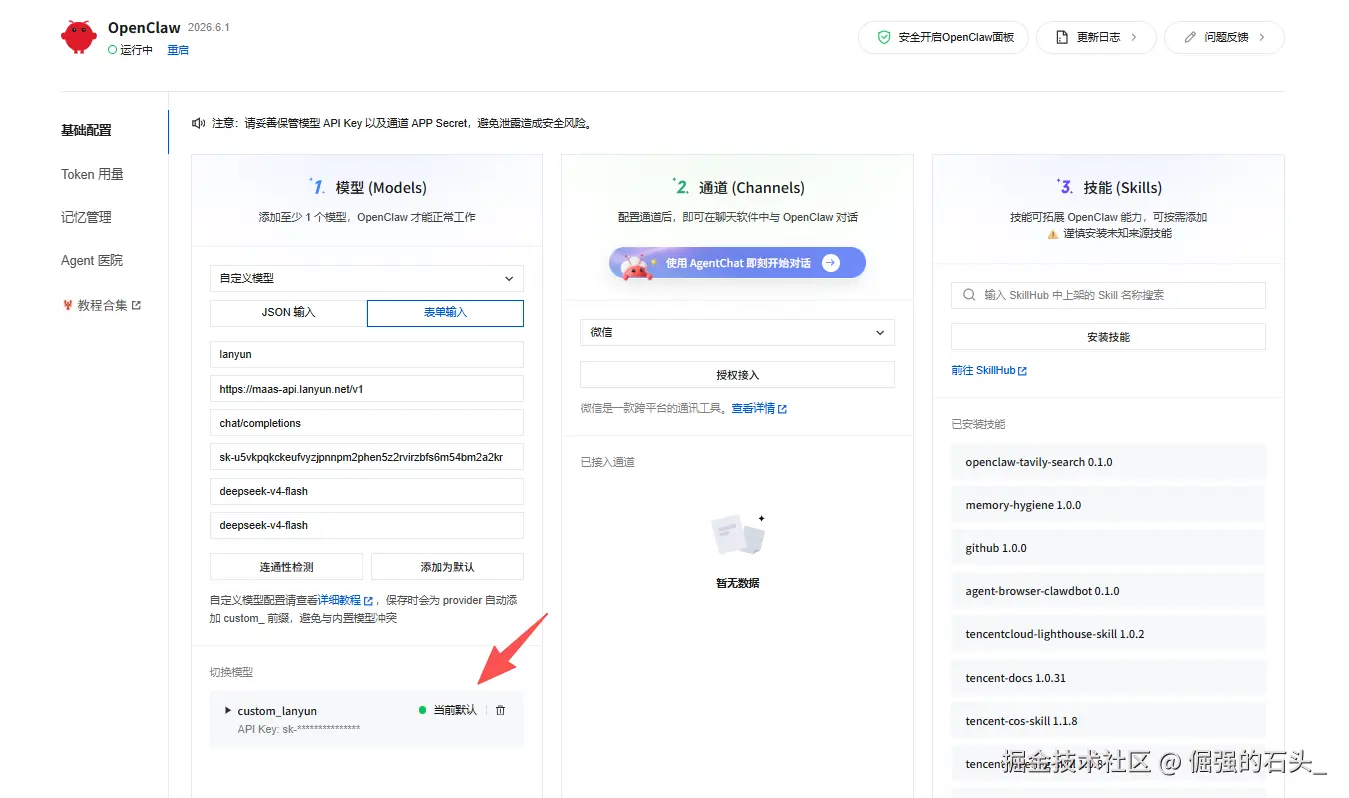1349x798 pixels.
Task: Click the tencent-docs 1.0.31 skill row
Action: point(1108,678)
